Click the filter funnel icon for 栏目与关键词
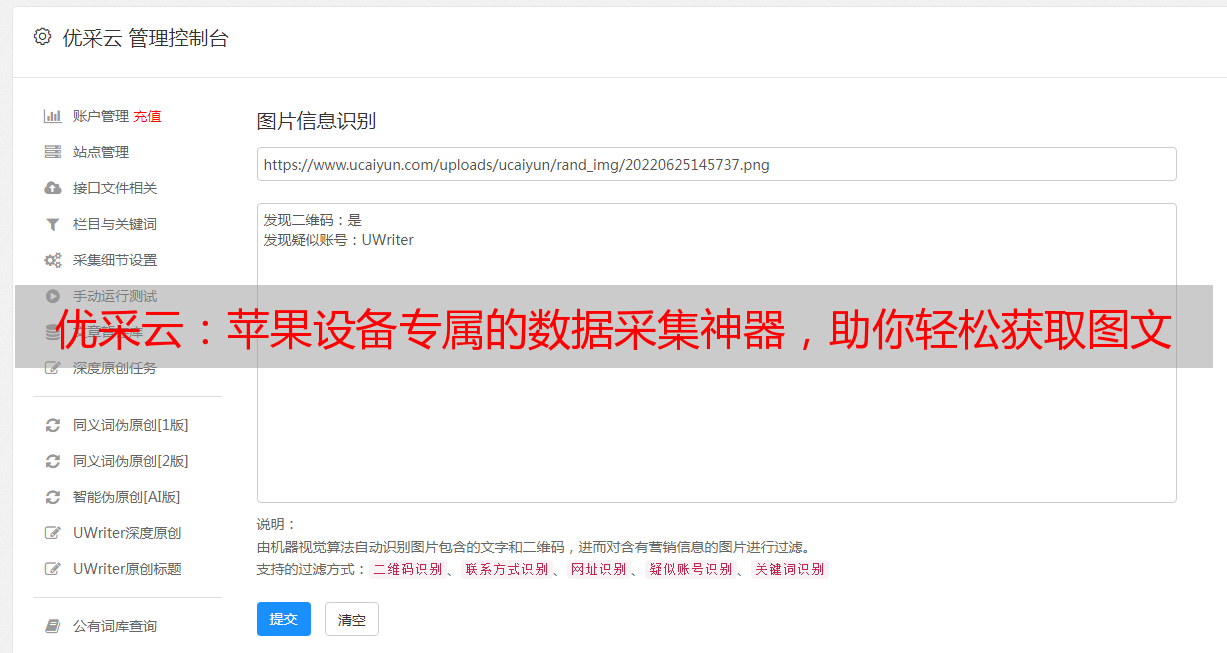 53,224
